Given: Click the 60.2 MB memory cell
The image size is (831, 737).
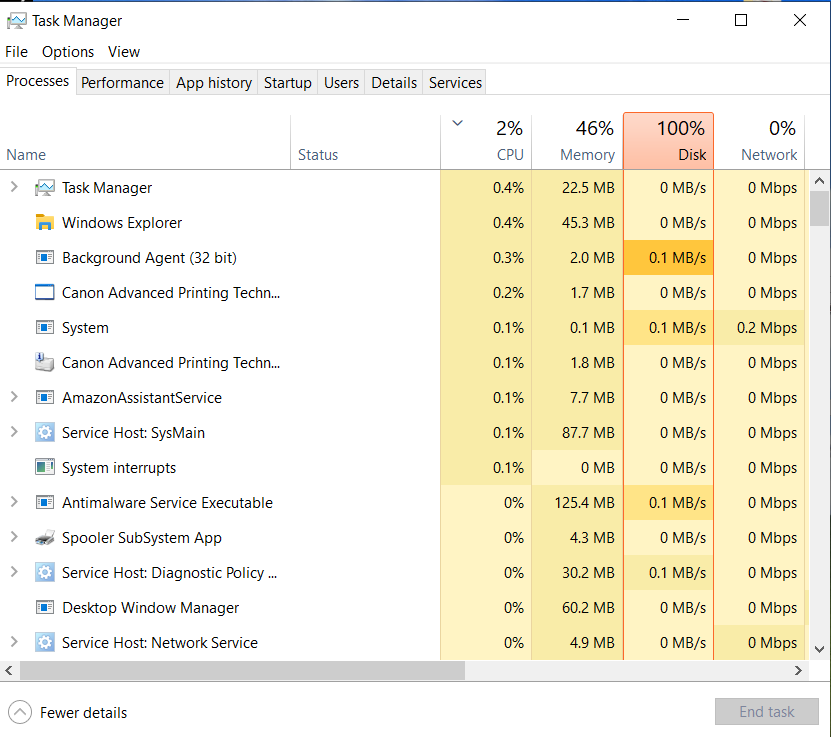Looking at the screenshot, I should pos(577,607).
